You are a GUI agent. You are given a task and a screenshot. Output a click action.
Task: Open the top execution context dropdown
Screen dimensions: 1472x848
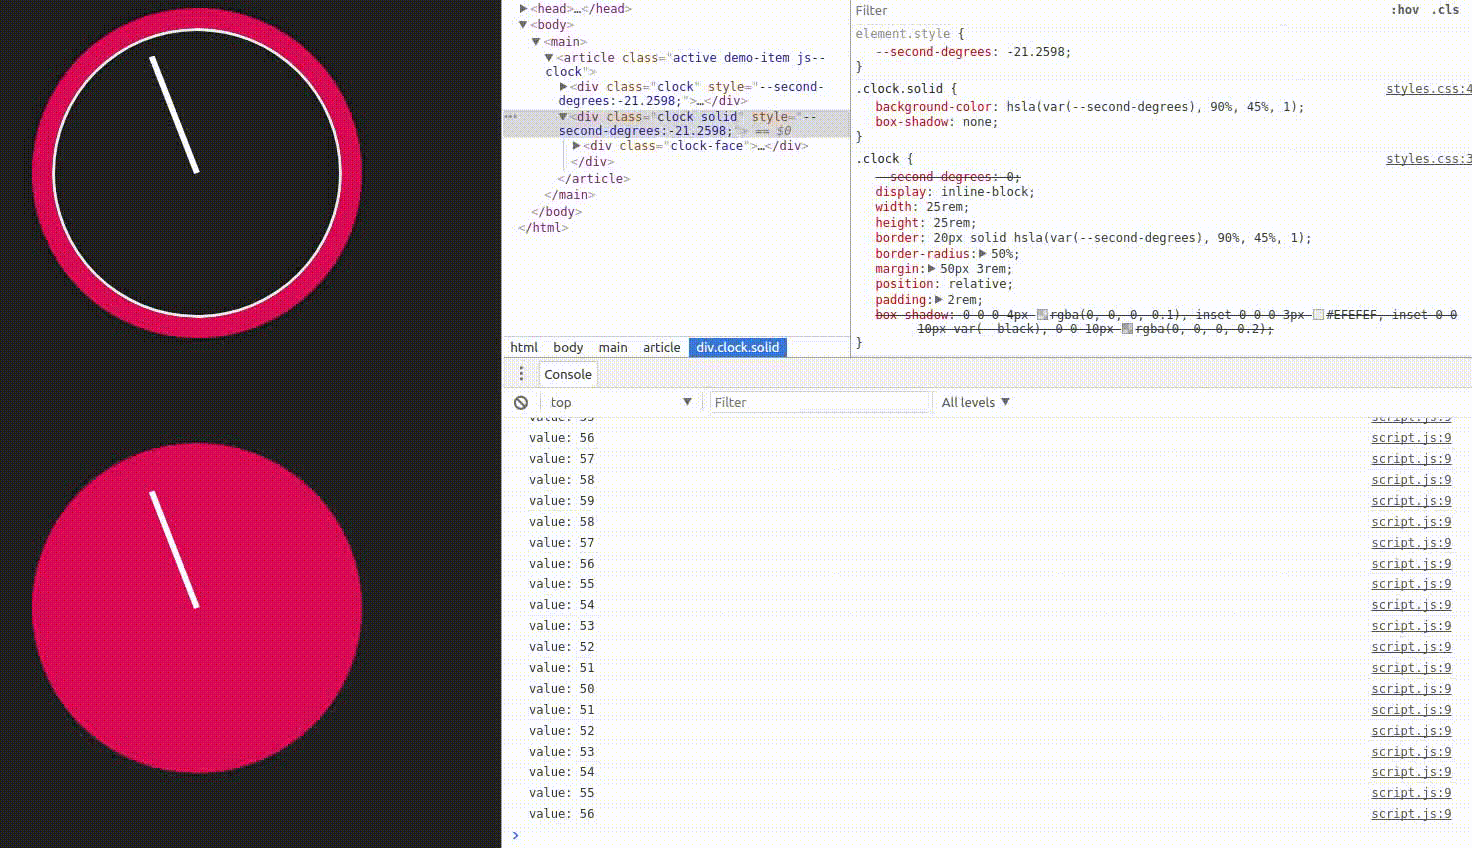(620, 402)
